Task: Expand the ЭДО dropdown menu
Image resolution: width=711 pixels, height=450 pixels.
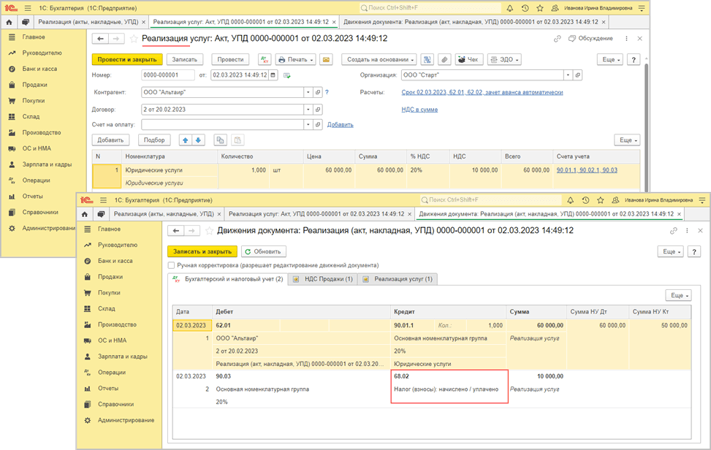Action: 506,60
